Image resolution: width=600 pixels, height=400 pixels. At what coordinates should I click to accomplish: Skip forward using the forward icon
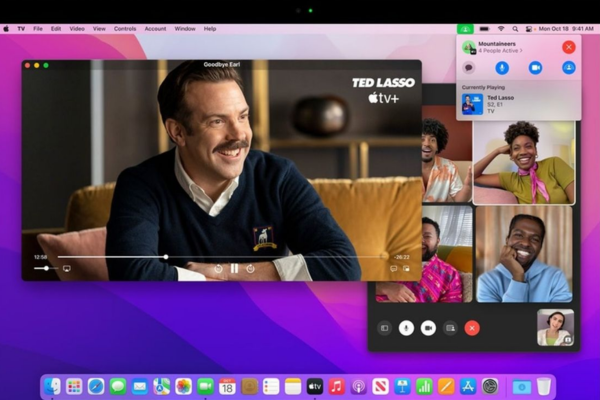(251, 269)
